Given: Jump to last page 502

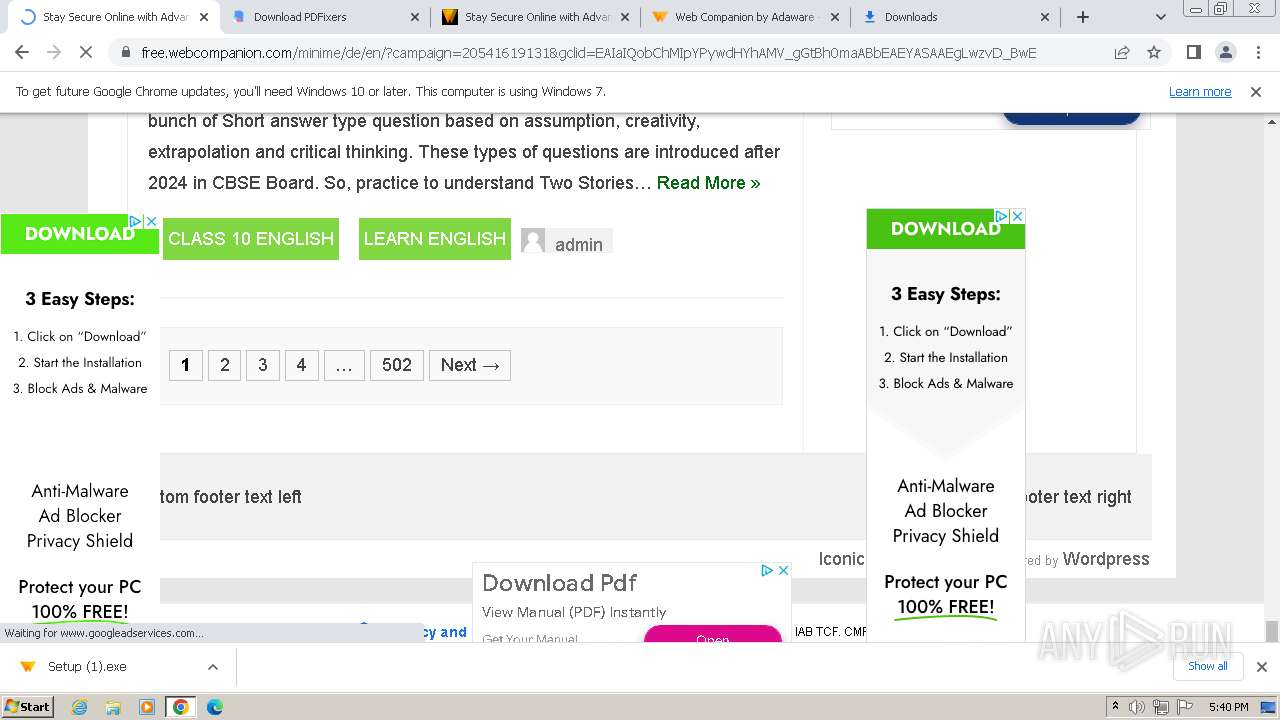Looking at the screenshot, I should [397, 365].
